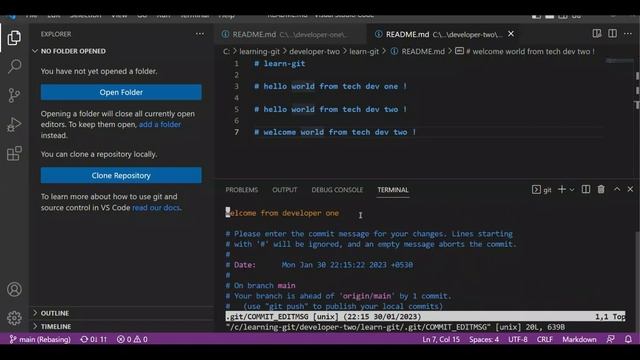
Task: Click line number 7 in gutter
Action: click(236, 132)
